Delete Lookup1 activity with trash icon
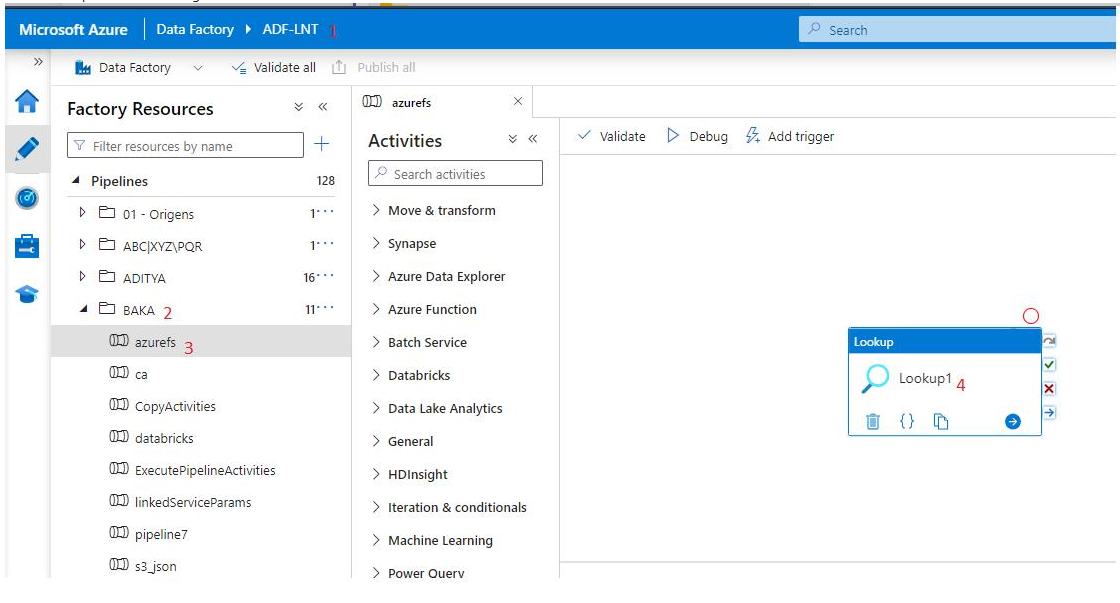Image resolution: width=1120 pixels, height=603 pixels. pos(873,422)
